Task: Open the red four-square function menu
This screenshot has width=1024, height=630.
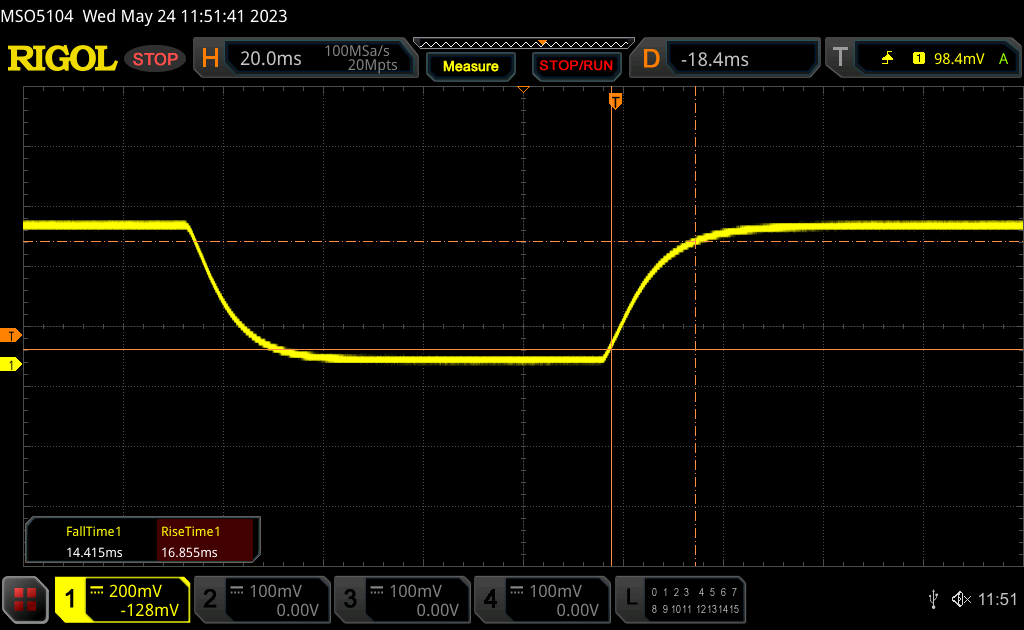Action: 25,599
